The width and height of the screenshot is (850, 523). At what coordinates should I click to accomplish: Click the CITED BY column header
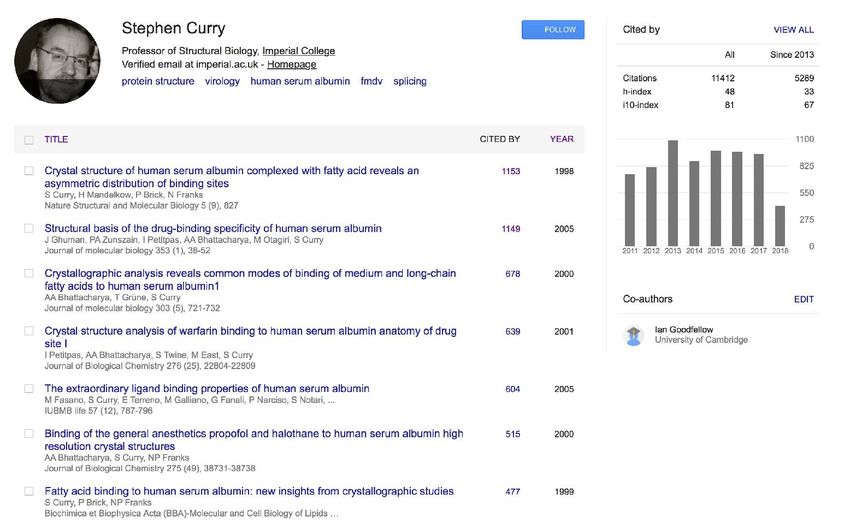pyautogui.click(x=500, y=139)
